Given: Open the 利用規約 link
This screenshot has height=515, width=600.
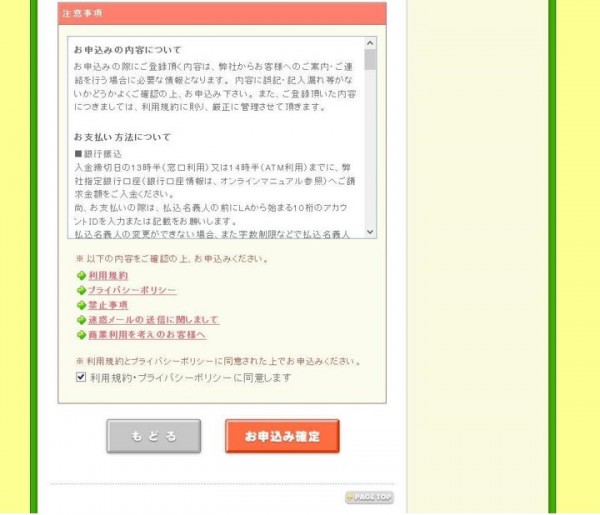Looking at the screenshot, I should (108, 275).
